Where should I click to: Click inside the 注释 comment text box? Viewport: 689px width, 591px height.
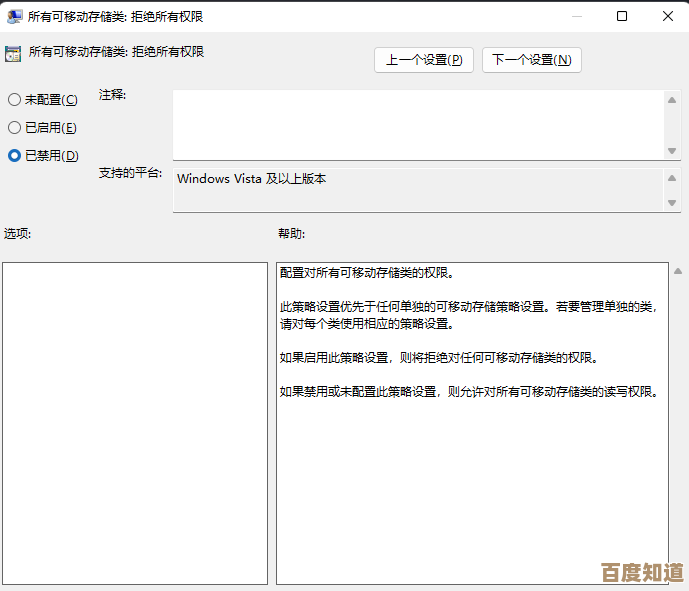418,123
